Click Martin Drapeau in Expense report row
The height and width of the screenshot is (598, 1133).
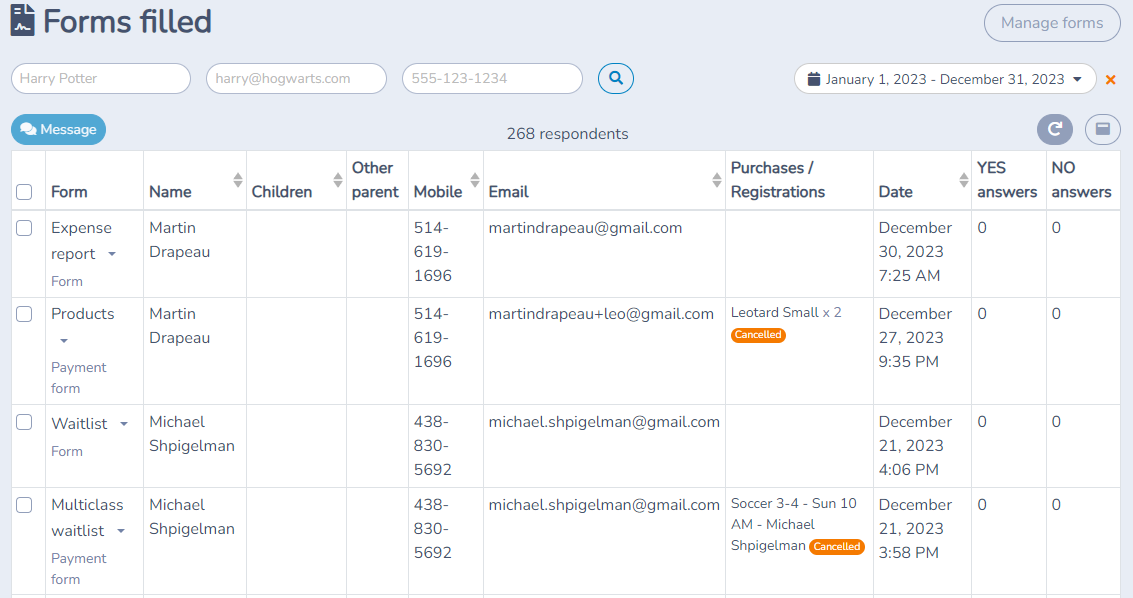click(x=179, y=240)
